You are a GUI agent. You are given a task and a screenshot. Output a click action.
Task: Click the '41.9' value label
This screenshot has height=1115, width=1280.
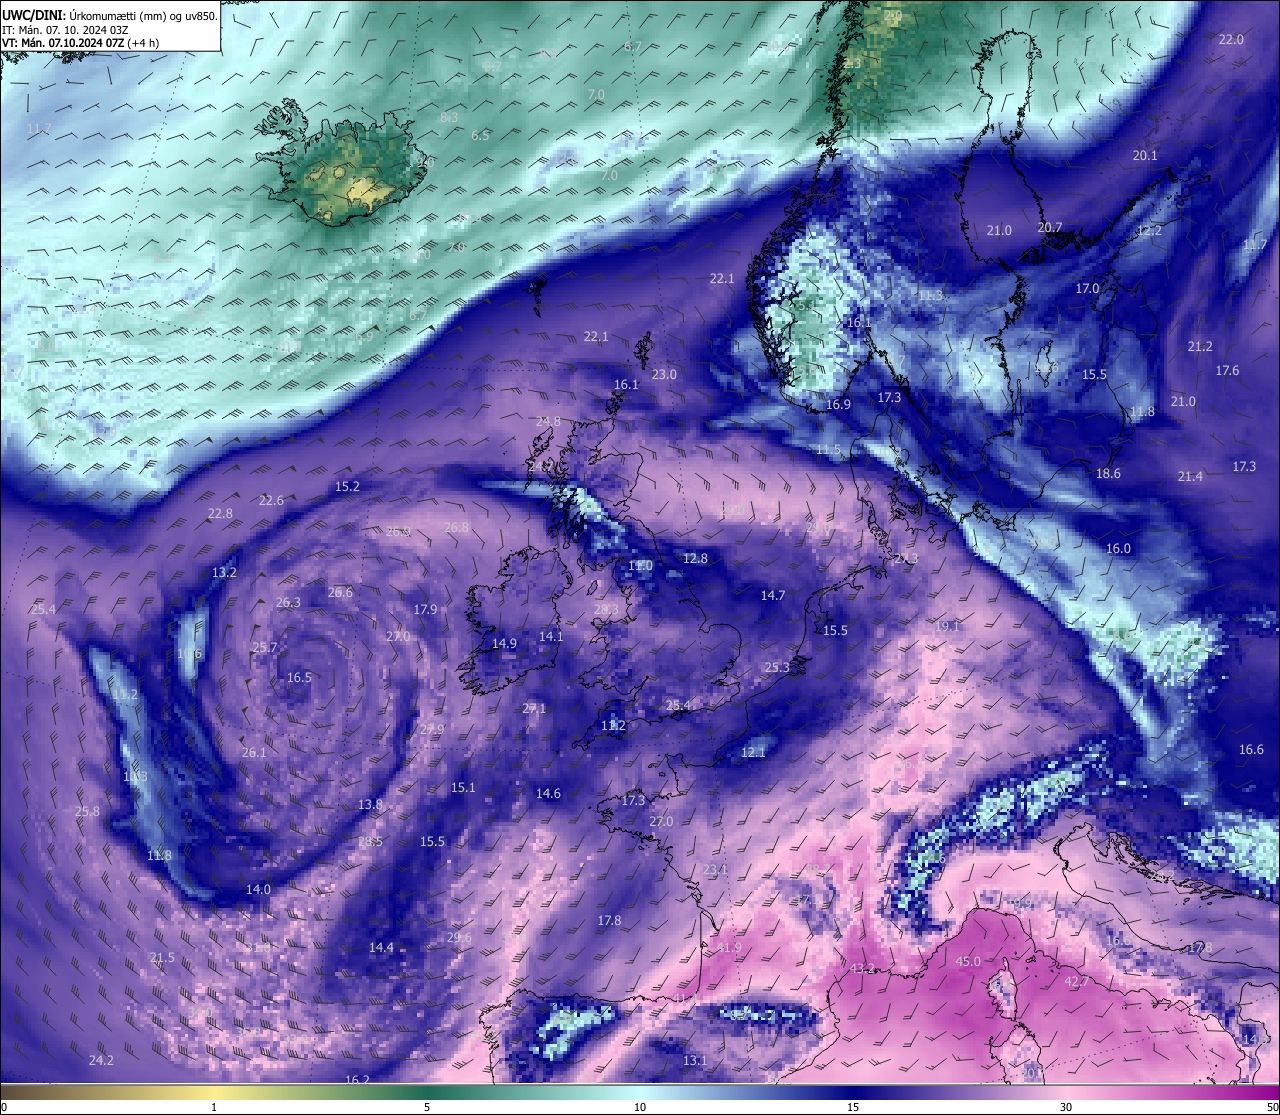(x=729, y=948)
